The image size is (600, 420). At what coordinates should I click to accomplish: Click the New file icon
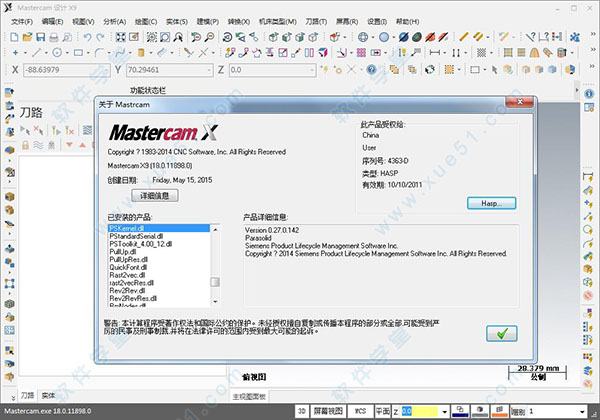click(14, 37)
